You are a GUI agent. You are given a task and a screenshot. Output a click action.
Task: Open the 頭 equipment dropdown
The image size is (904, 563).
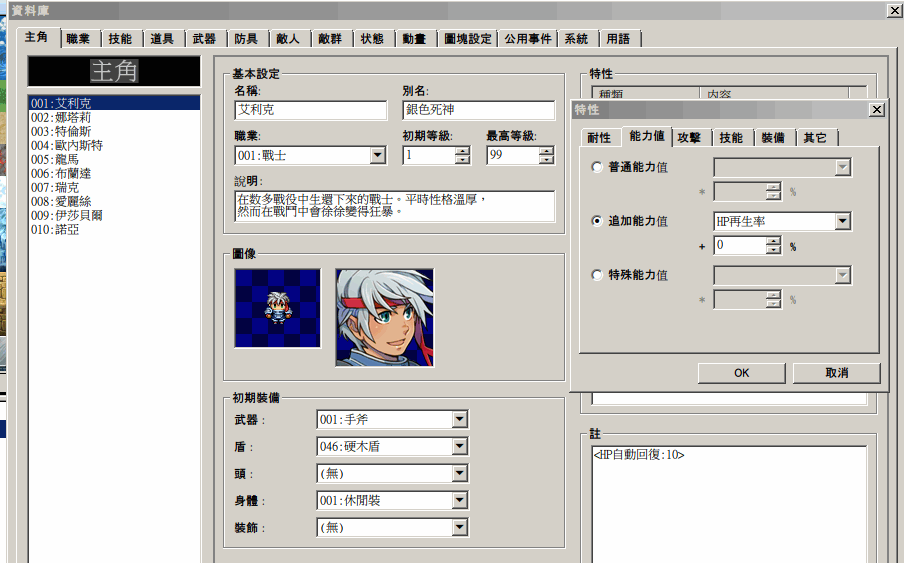392,474
